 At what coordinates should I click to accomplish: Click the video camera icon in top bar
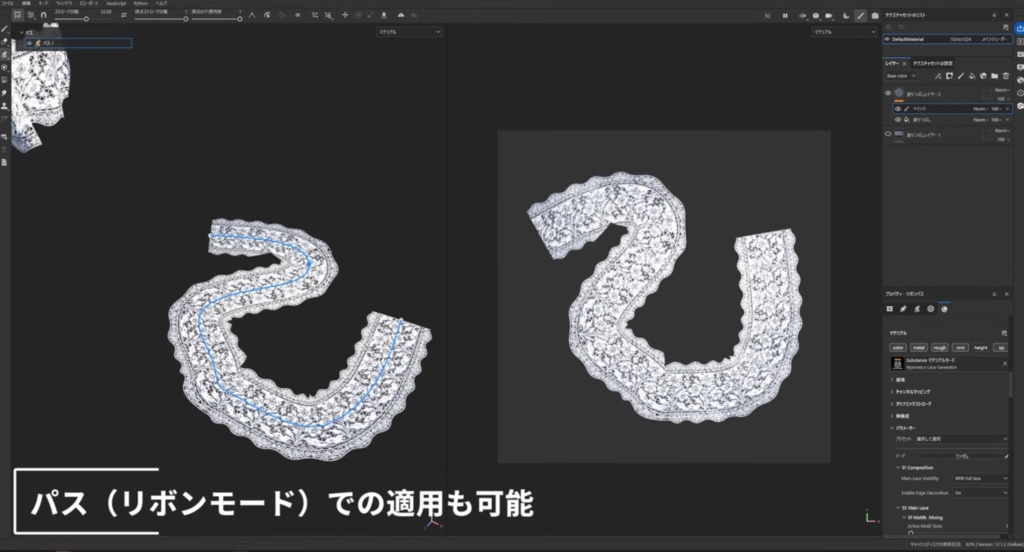click(829, 16)
